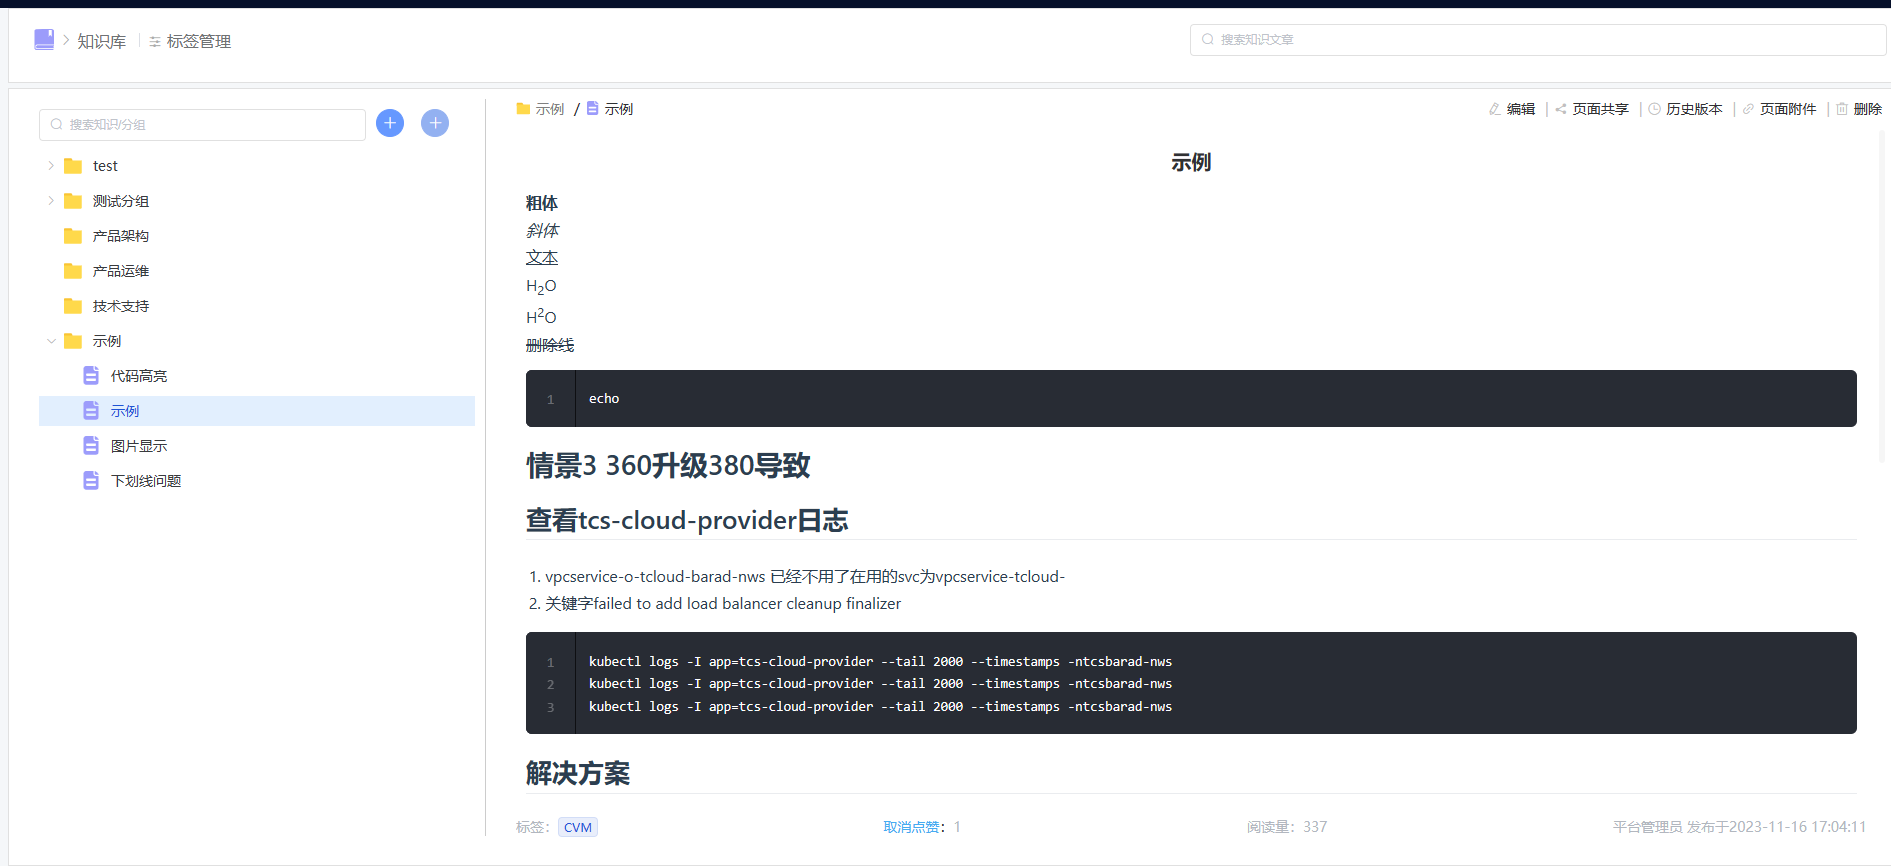
Task: Click line 2 of kubectl code block
Action: [x=880, y=684]
